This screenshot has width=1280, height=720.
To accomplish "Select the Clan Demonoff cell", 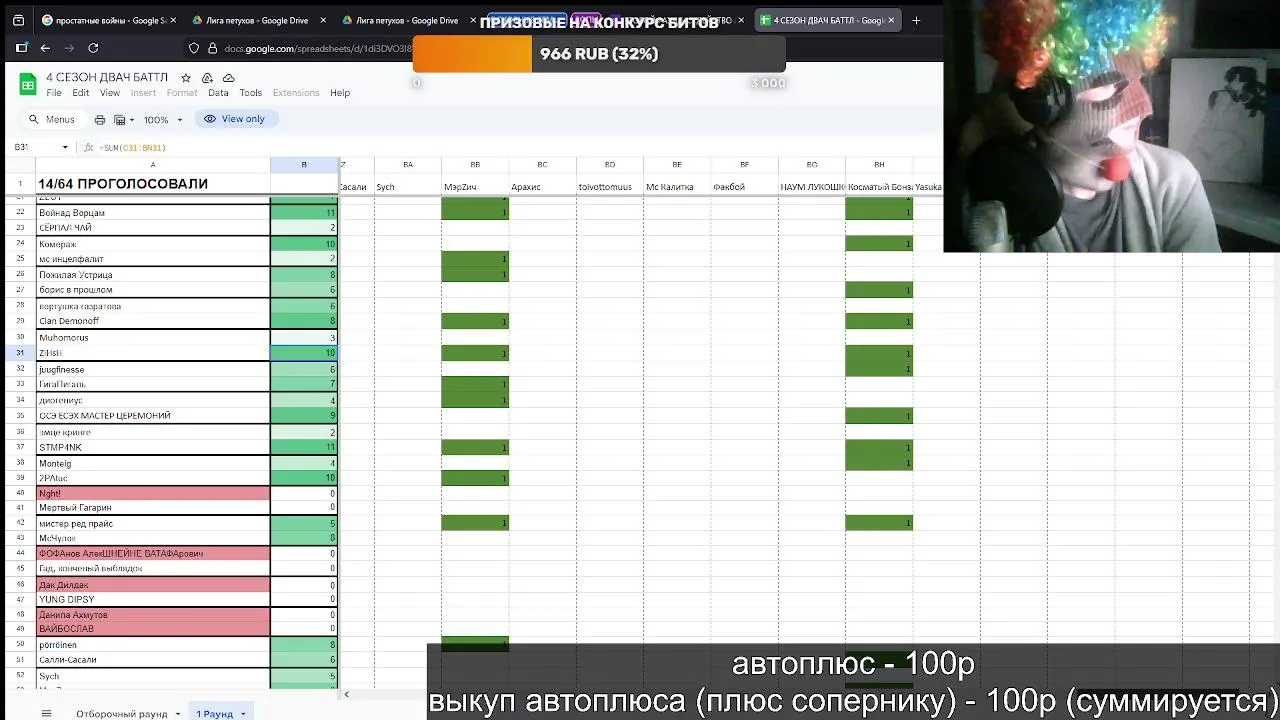I will (153, 321).
